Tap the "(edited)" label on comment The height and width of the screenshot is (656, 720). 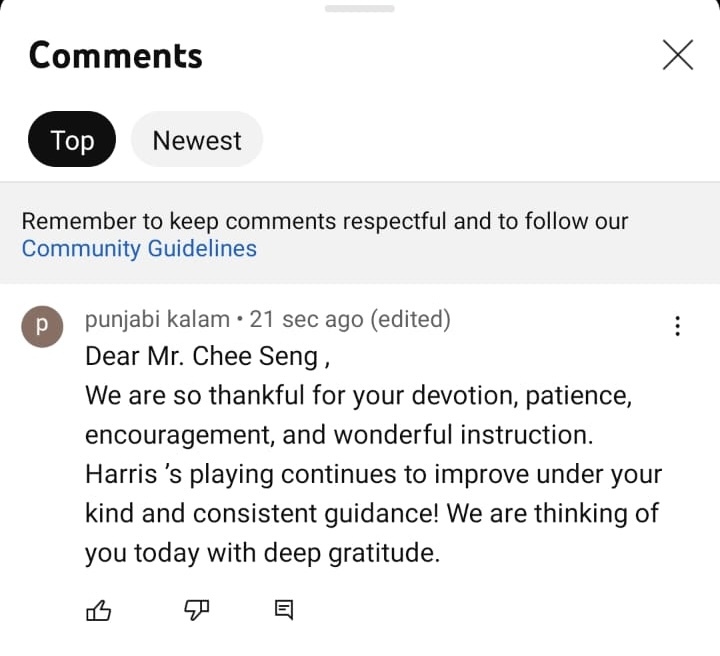(410, 319)
